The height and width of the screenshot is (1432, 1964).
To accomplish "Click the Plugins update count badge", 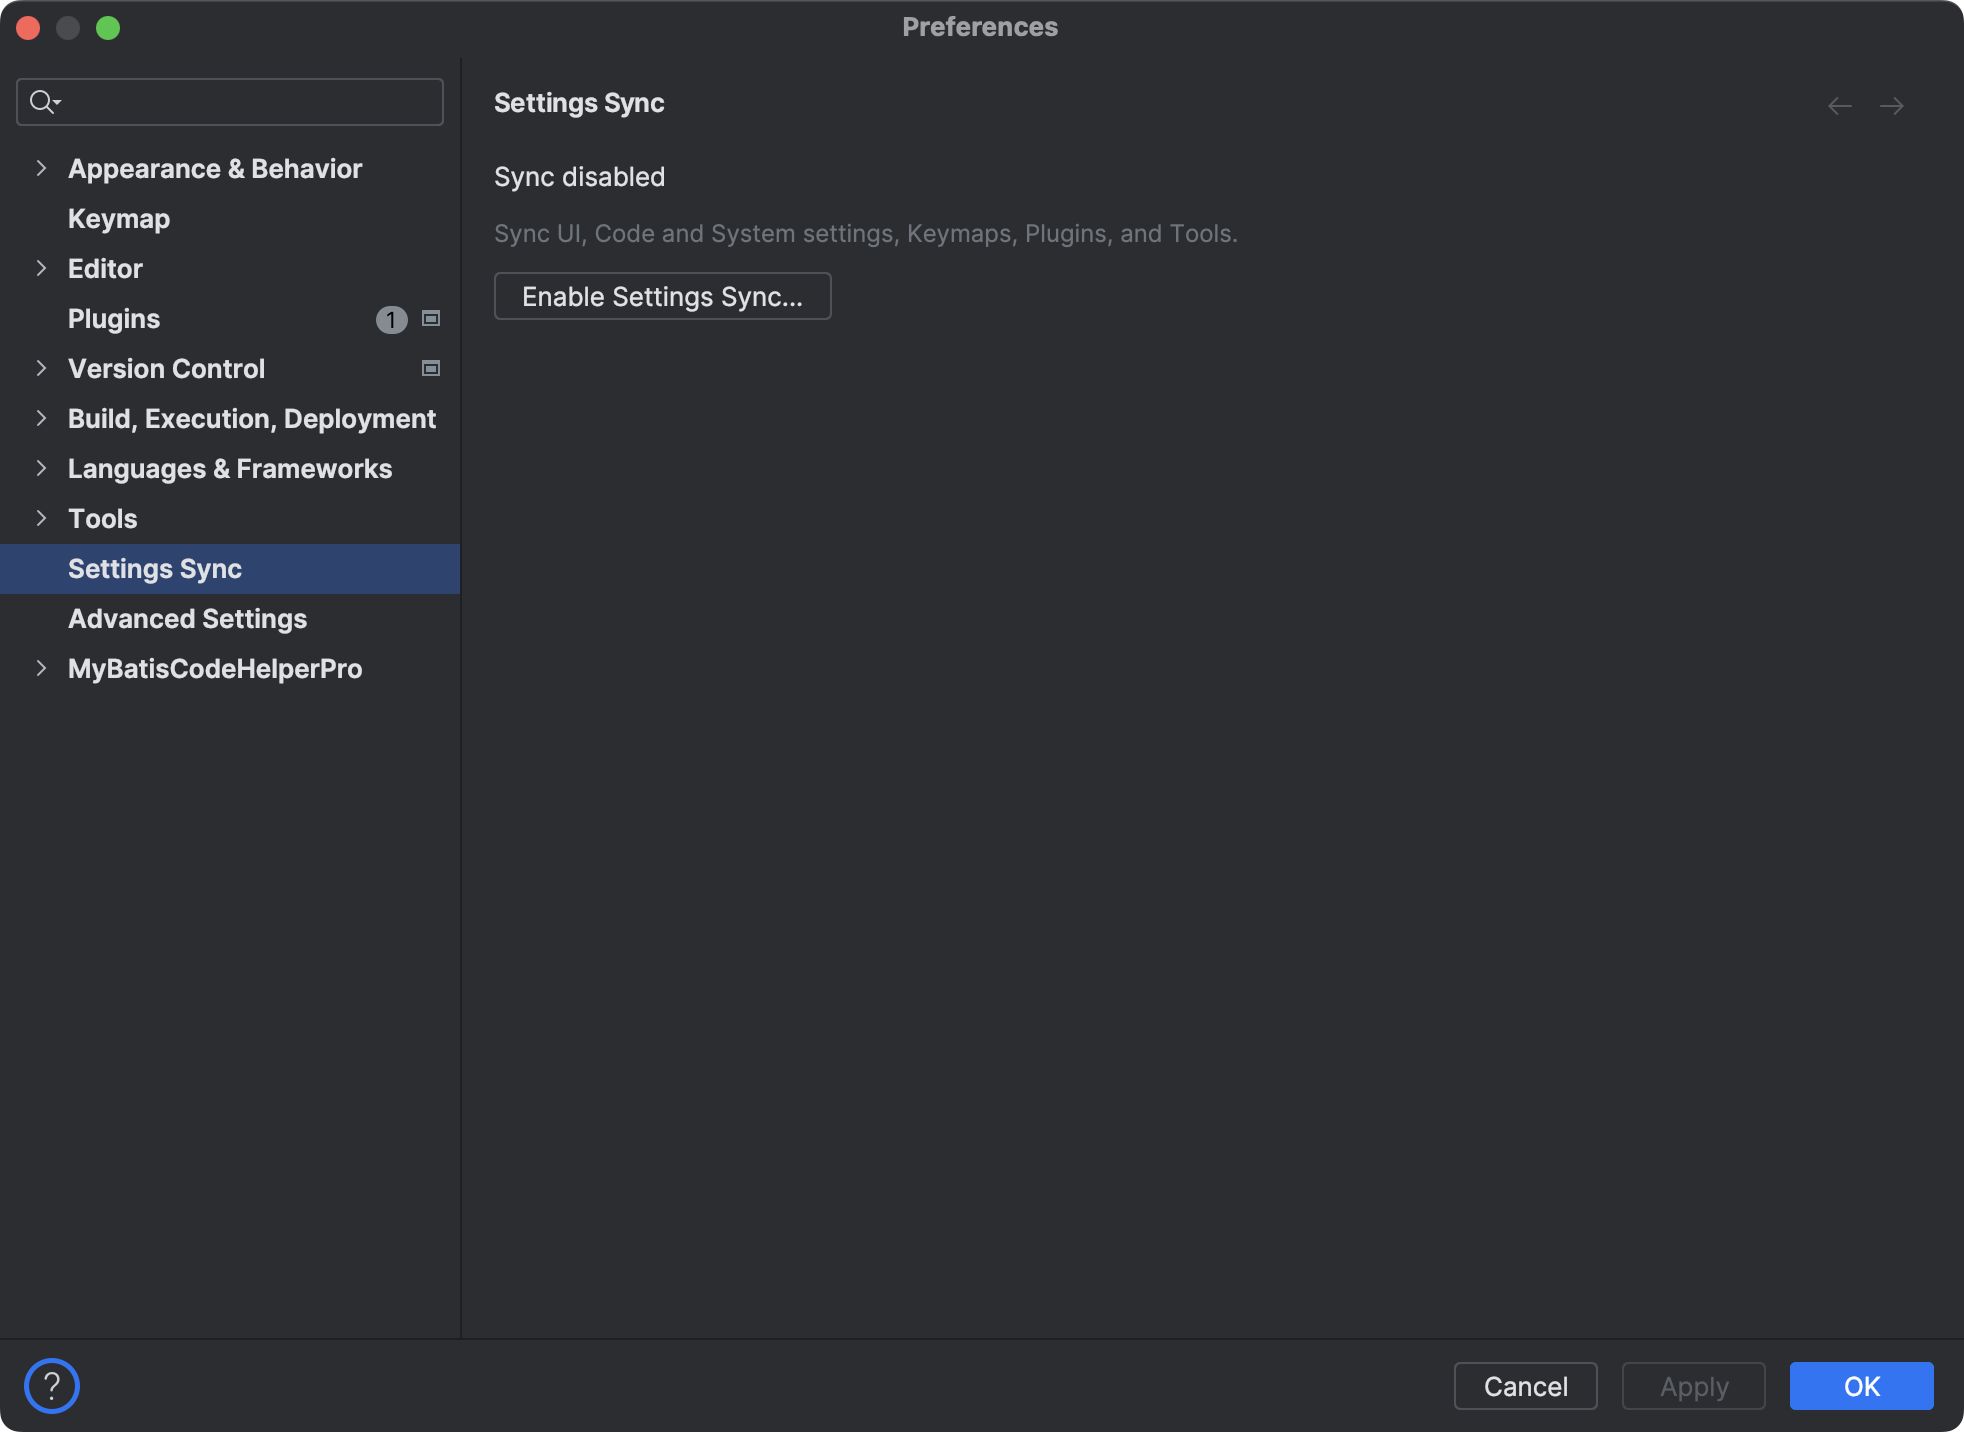I will tap(391, 319).
